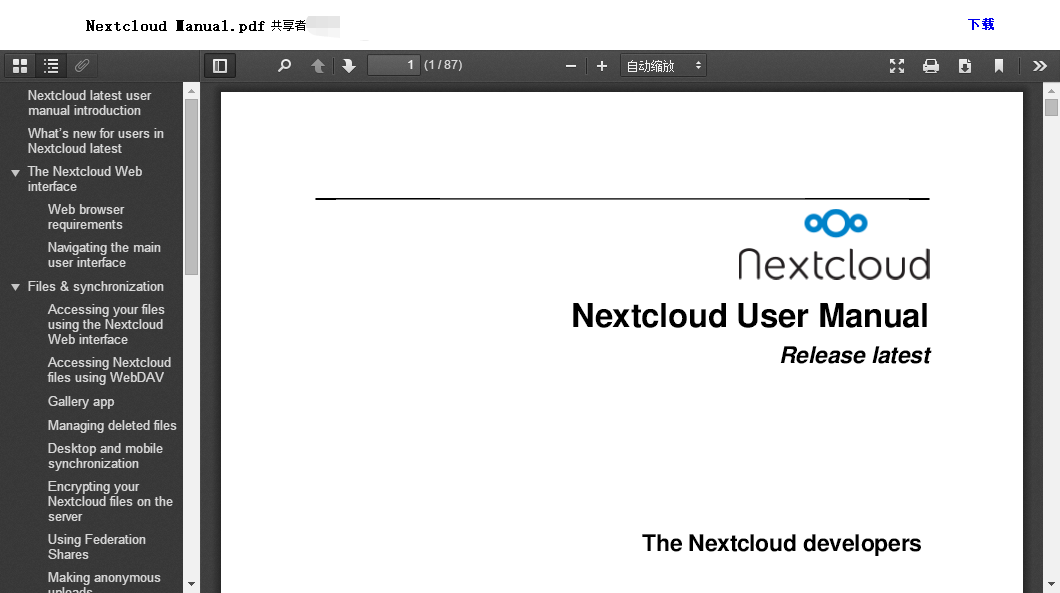Click the Nextcloud User Manual title
1060x593 pixels.
tap(750, 316)
